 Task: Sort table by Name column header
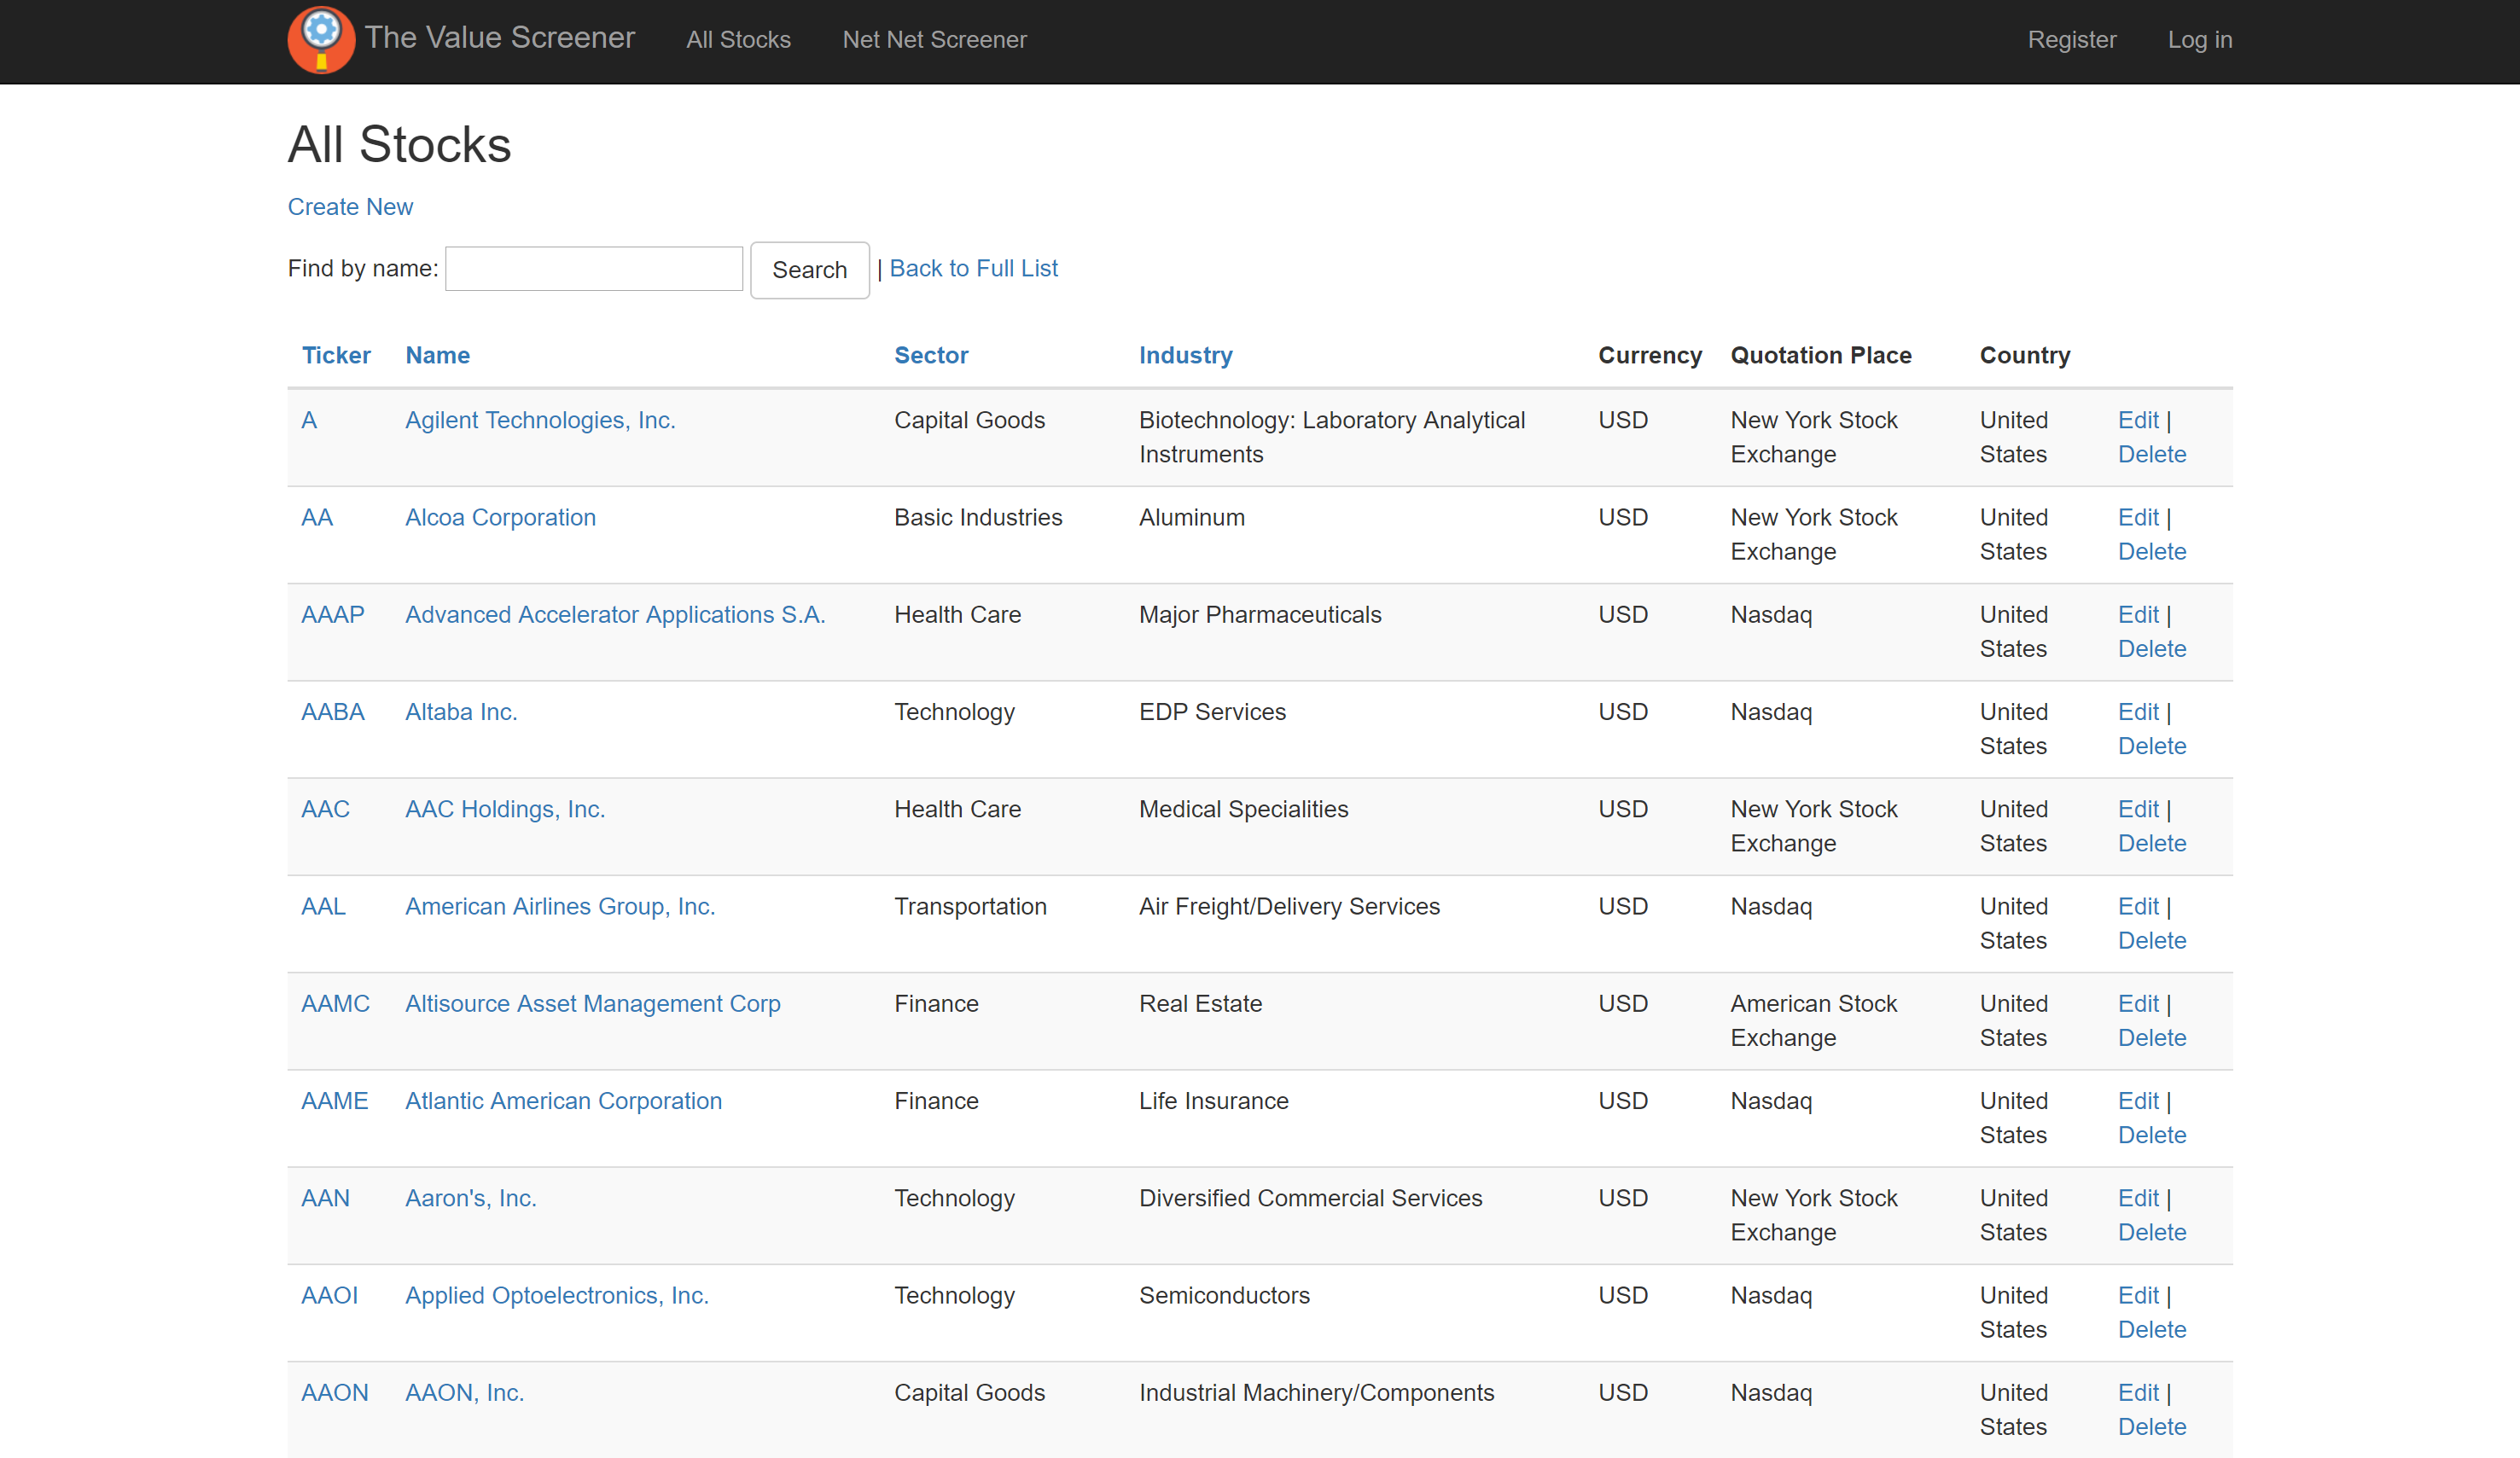[x=437, y=355]
